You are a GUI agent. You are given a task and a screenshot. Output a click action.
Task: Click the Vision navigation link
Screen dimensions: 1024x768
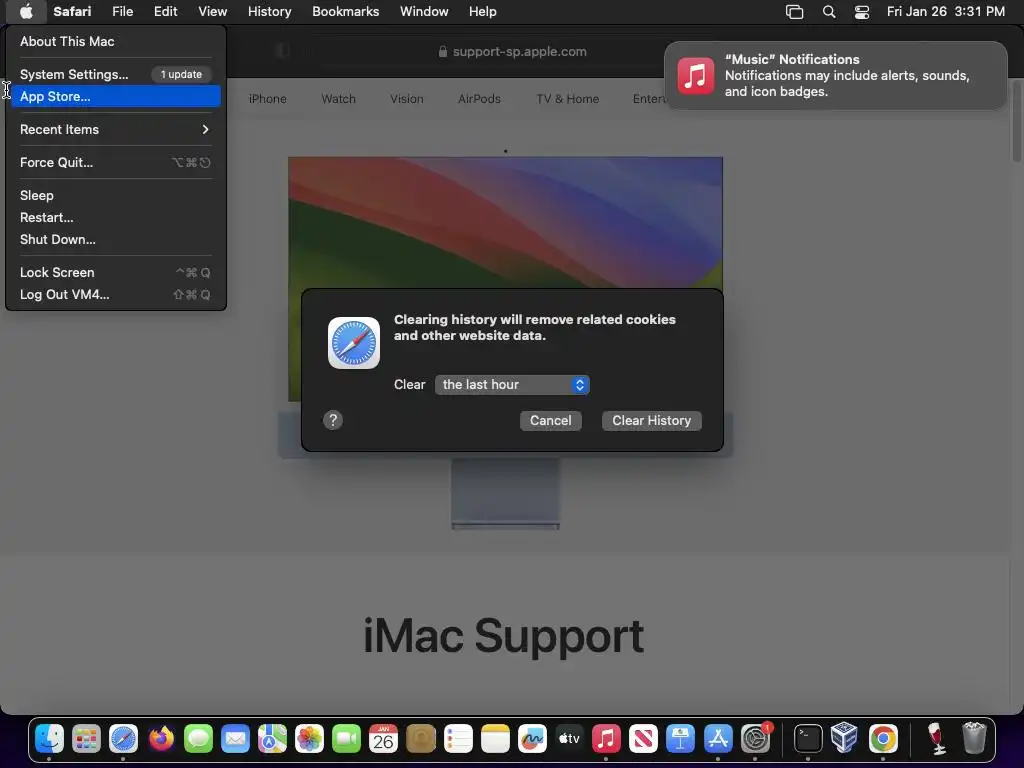(x=407, y=99)
